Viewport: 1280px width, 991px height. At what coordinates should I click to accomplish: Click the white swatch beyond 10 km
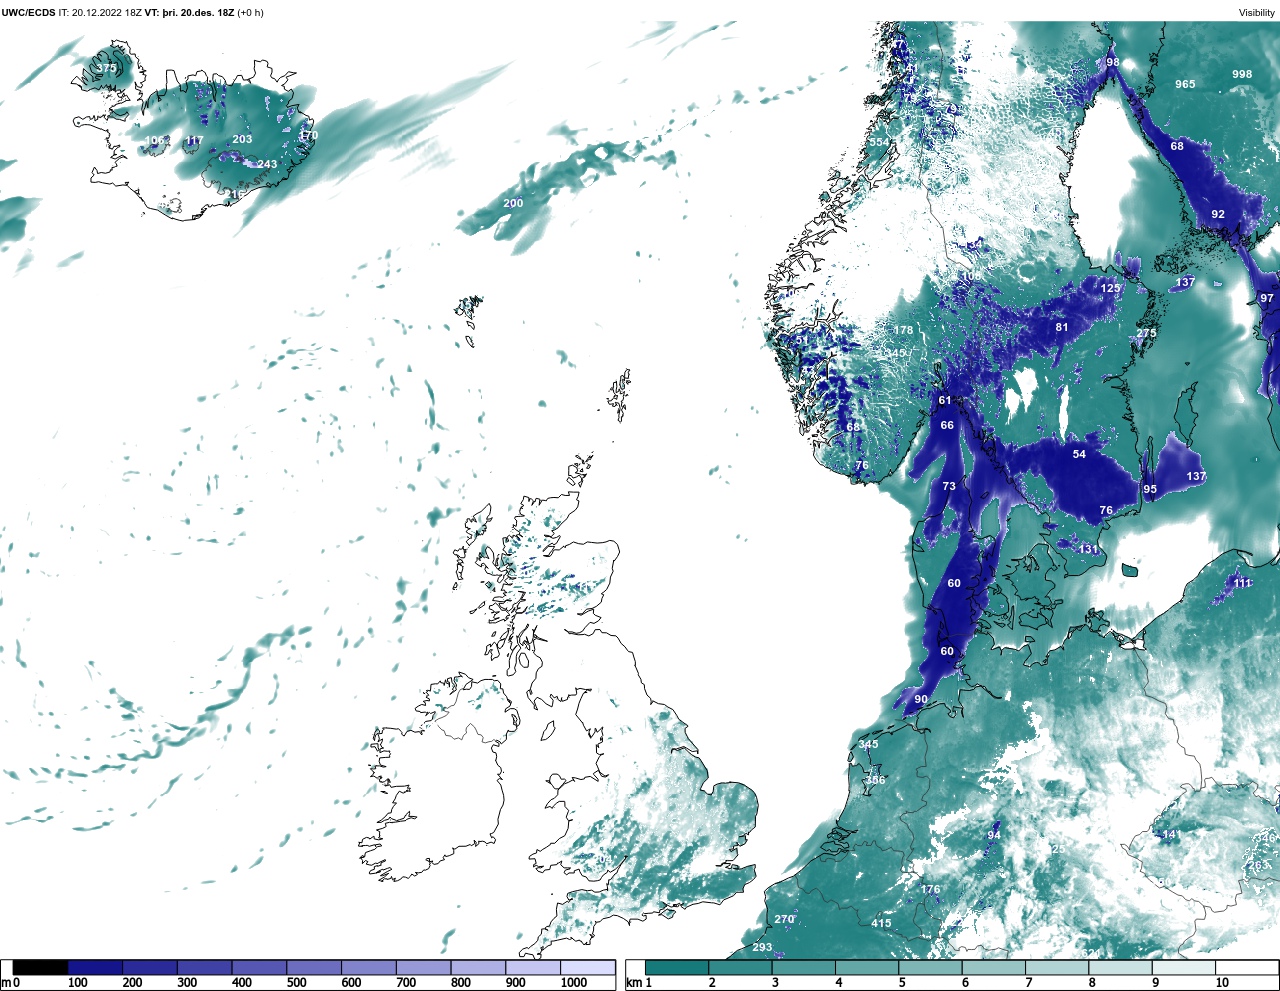tap(1247, 967)
